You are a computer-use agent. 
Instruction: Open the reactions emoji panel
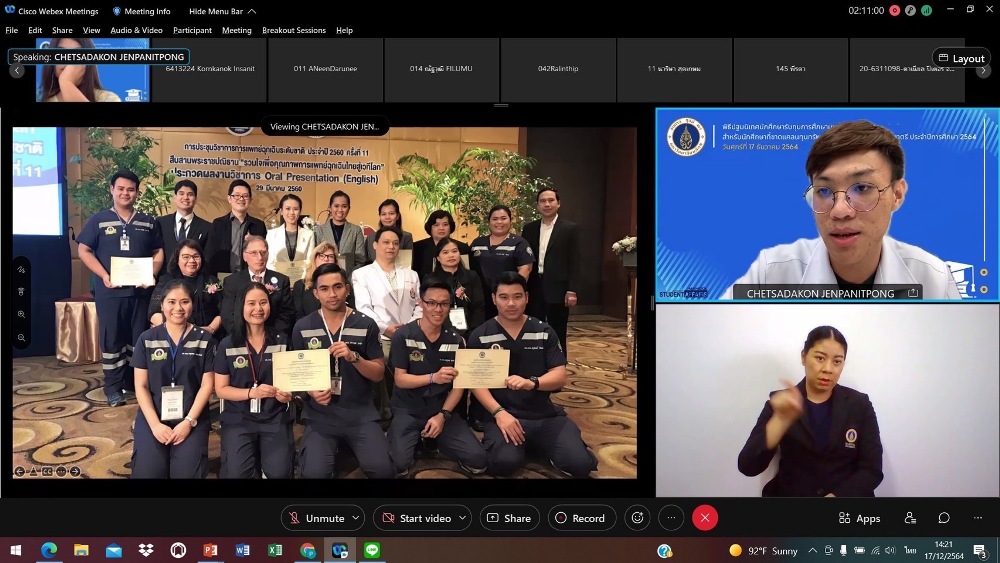tap(636, 518)
